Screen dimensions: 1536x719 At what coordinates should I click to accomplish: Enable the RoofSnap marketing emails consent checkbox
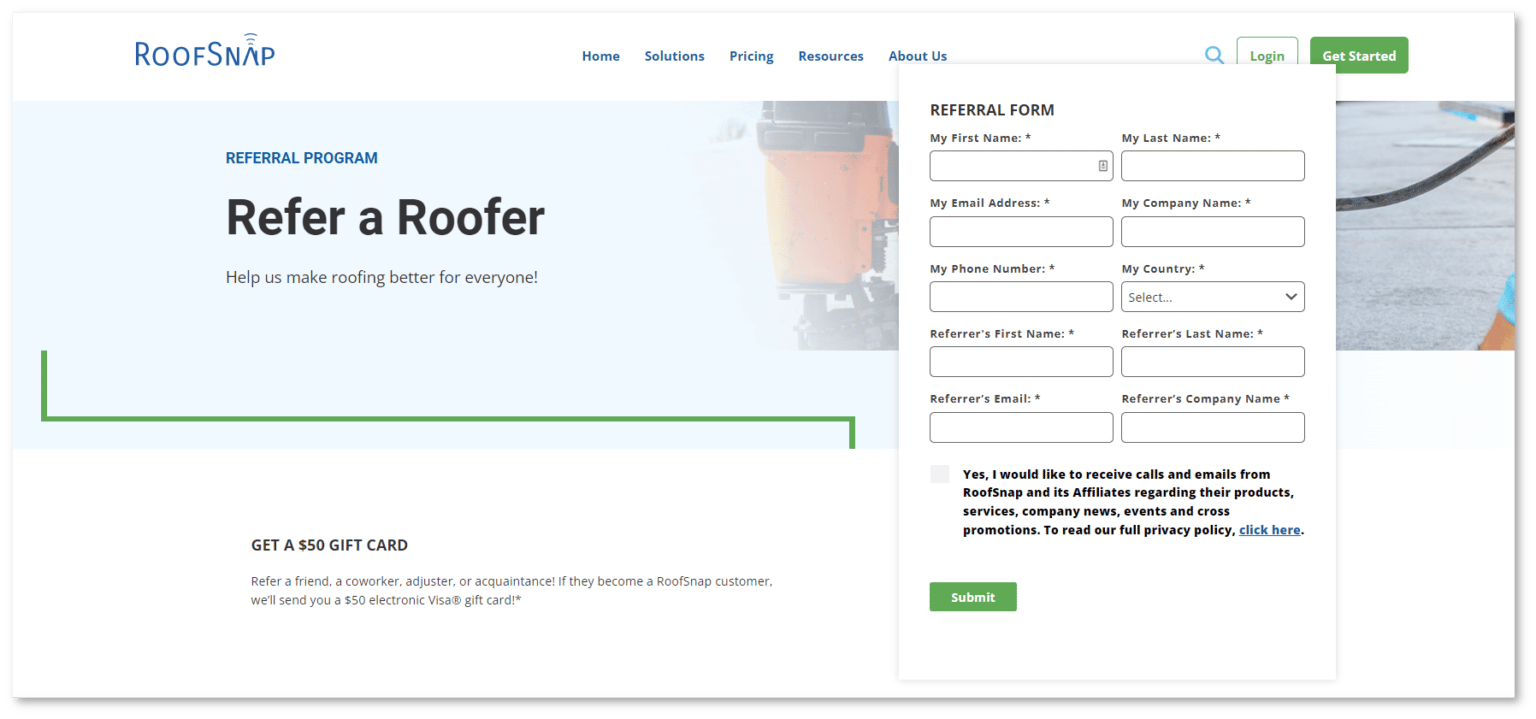pos(939,473)
